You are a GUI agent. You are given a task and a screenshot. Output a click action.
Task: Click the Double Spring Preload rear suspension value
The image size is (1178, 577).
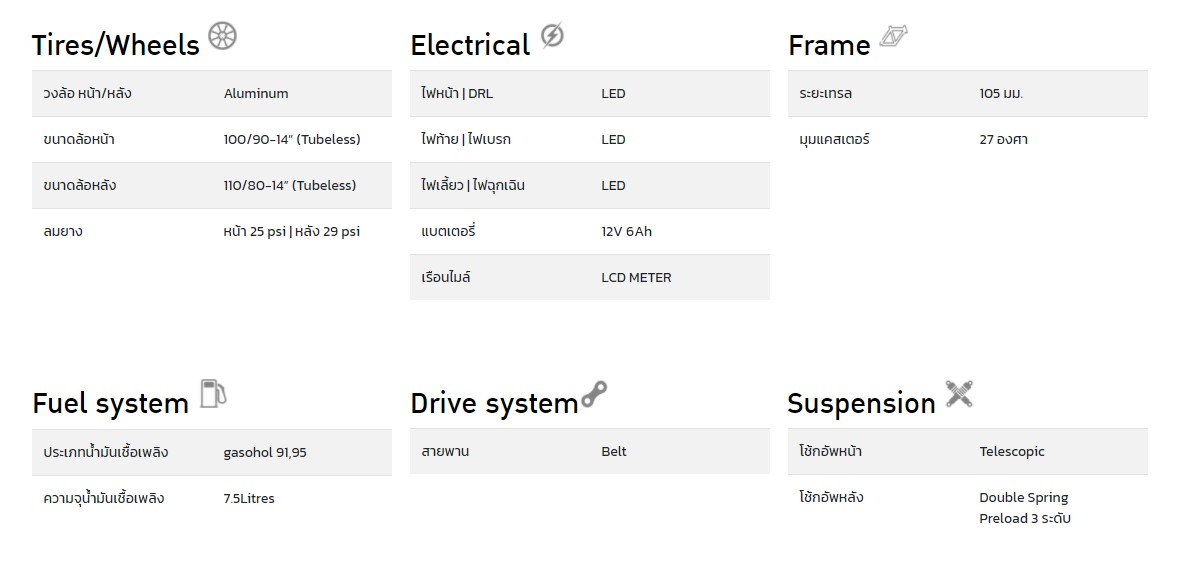[1025, 508]
